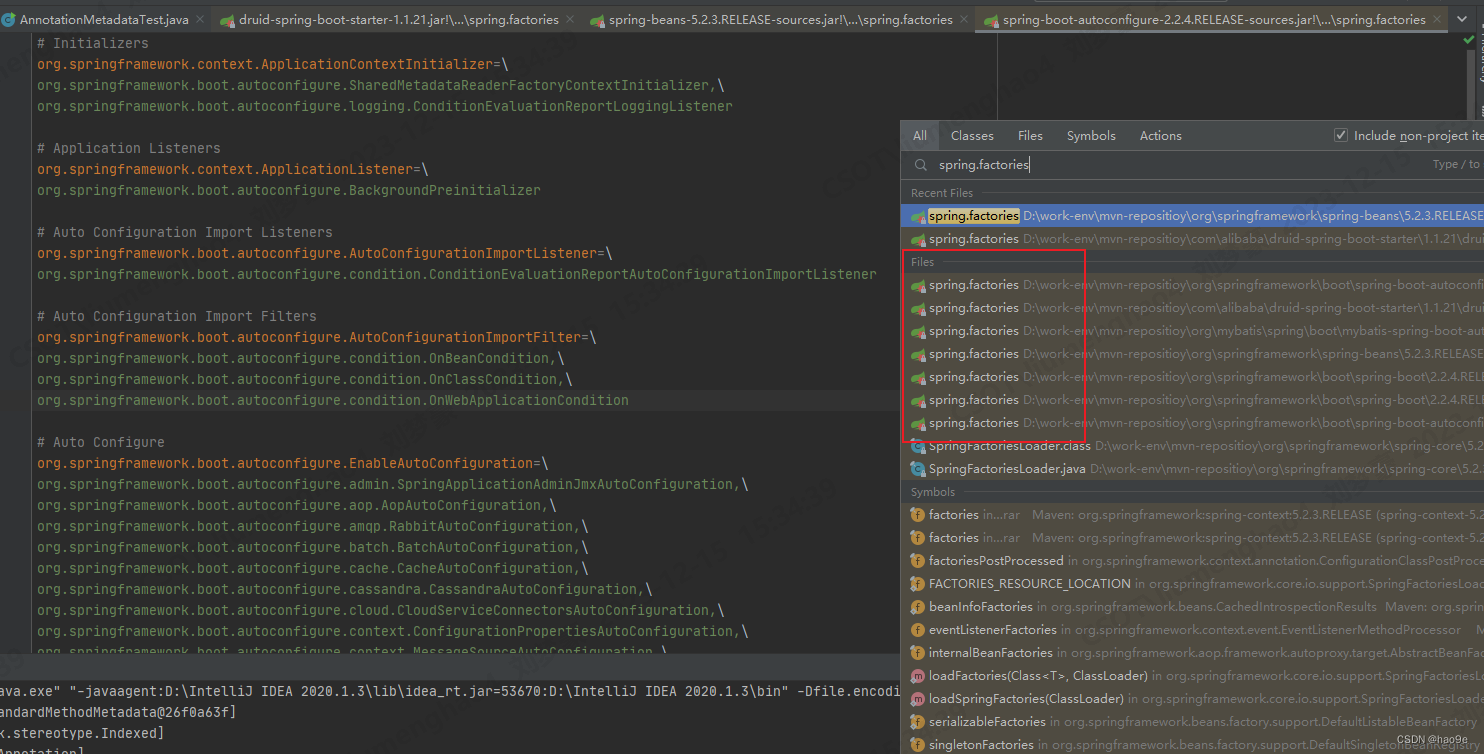The image size is (1484, 754).
Task: Click the '# Application Listeners' comment line
Action: 129,148
